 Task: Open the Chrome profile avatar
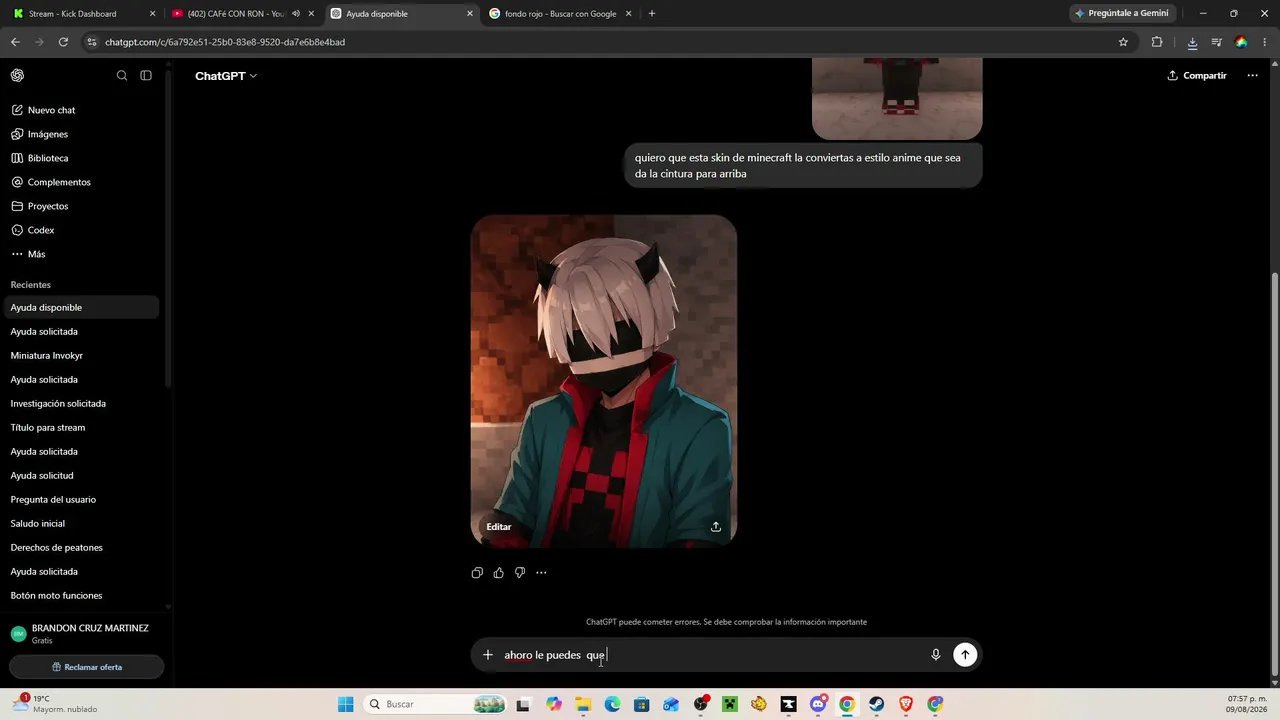point(1241,42)
